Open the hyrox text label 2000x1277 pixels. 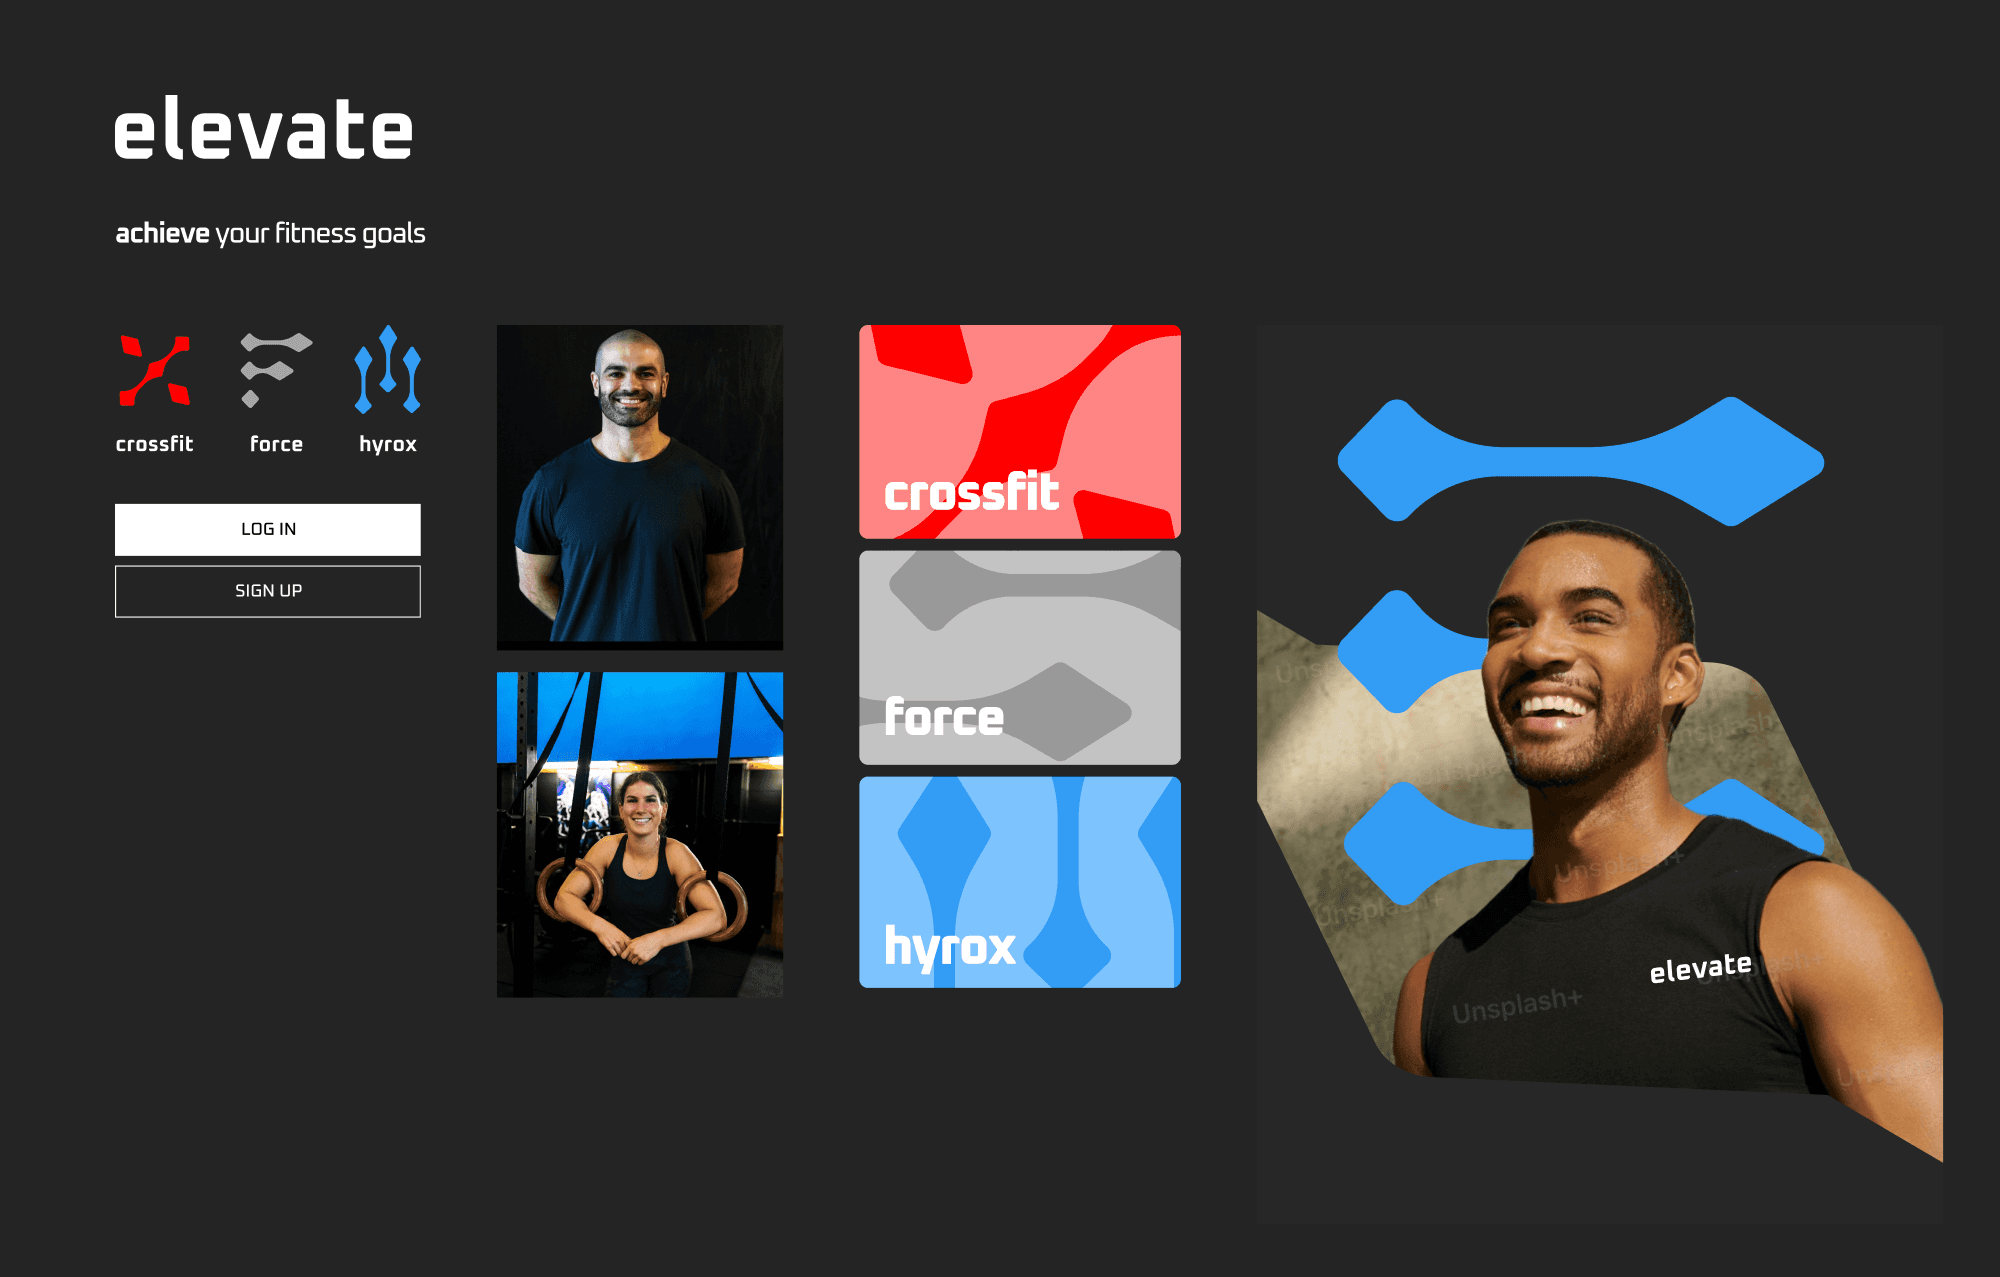[388, 444]
